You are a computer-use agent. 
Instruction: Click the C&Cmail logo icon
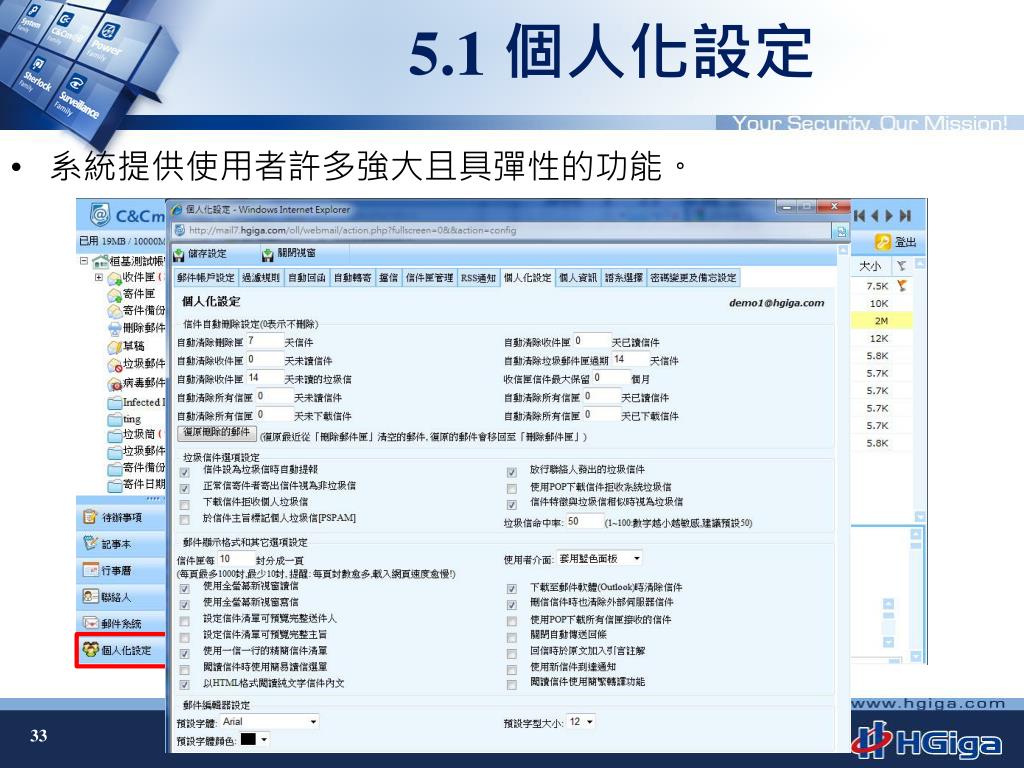coord(100,214)
